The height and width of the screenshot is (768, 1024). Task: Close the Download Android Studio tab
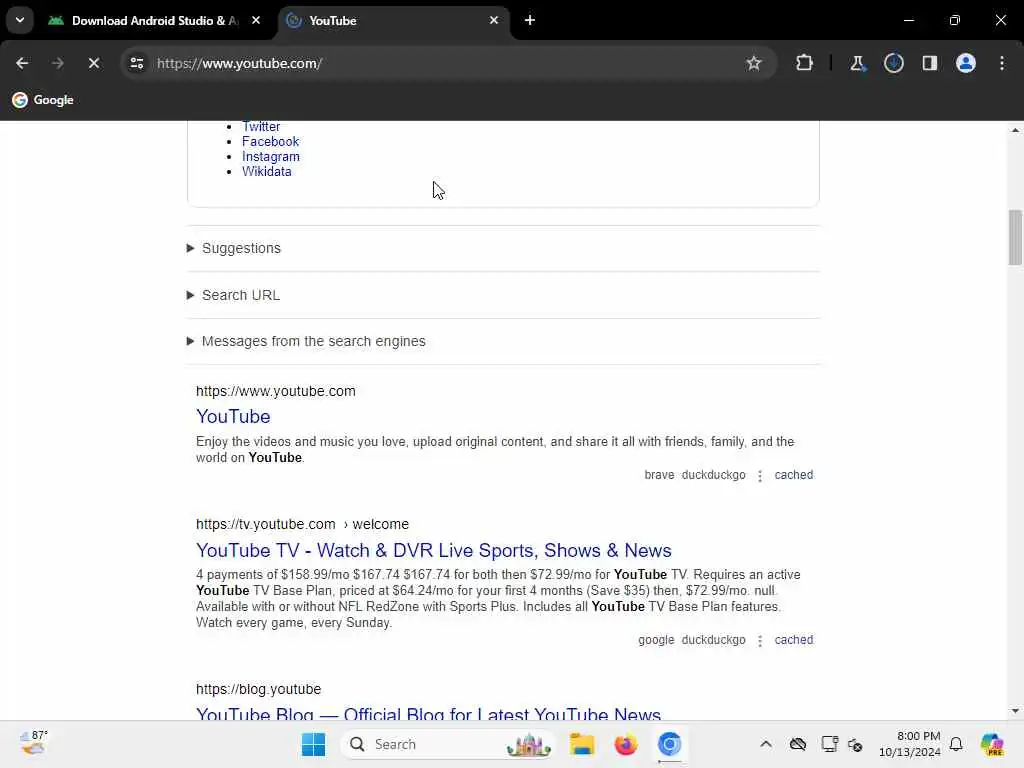pyautogui.click(x=256, y=20)
